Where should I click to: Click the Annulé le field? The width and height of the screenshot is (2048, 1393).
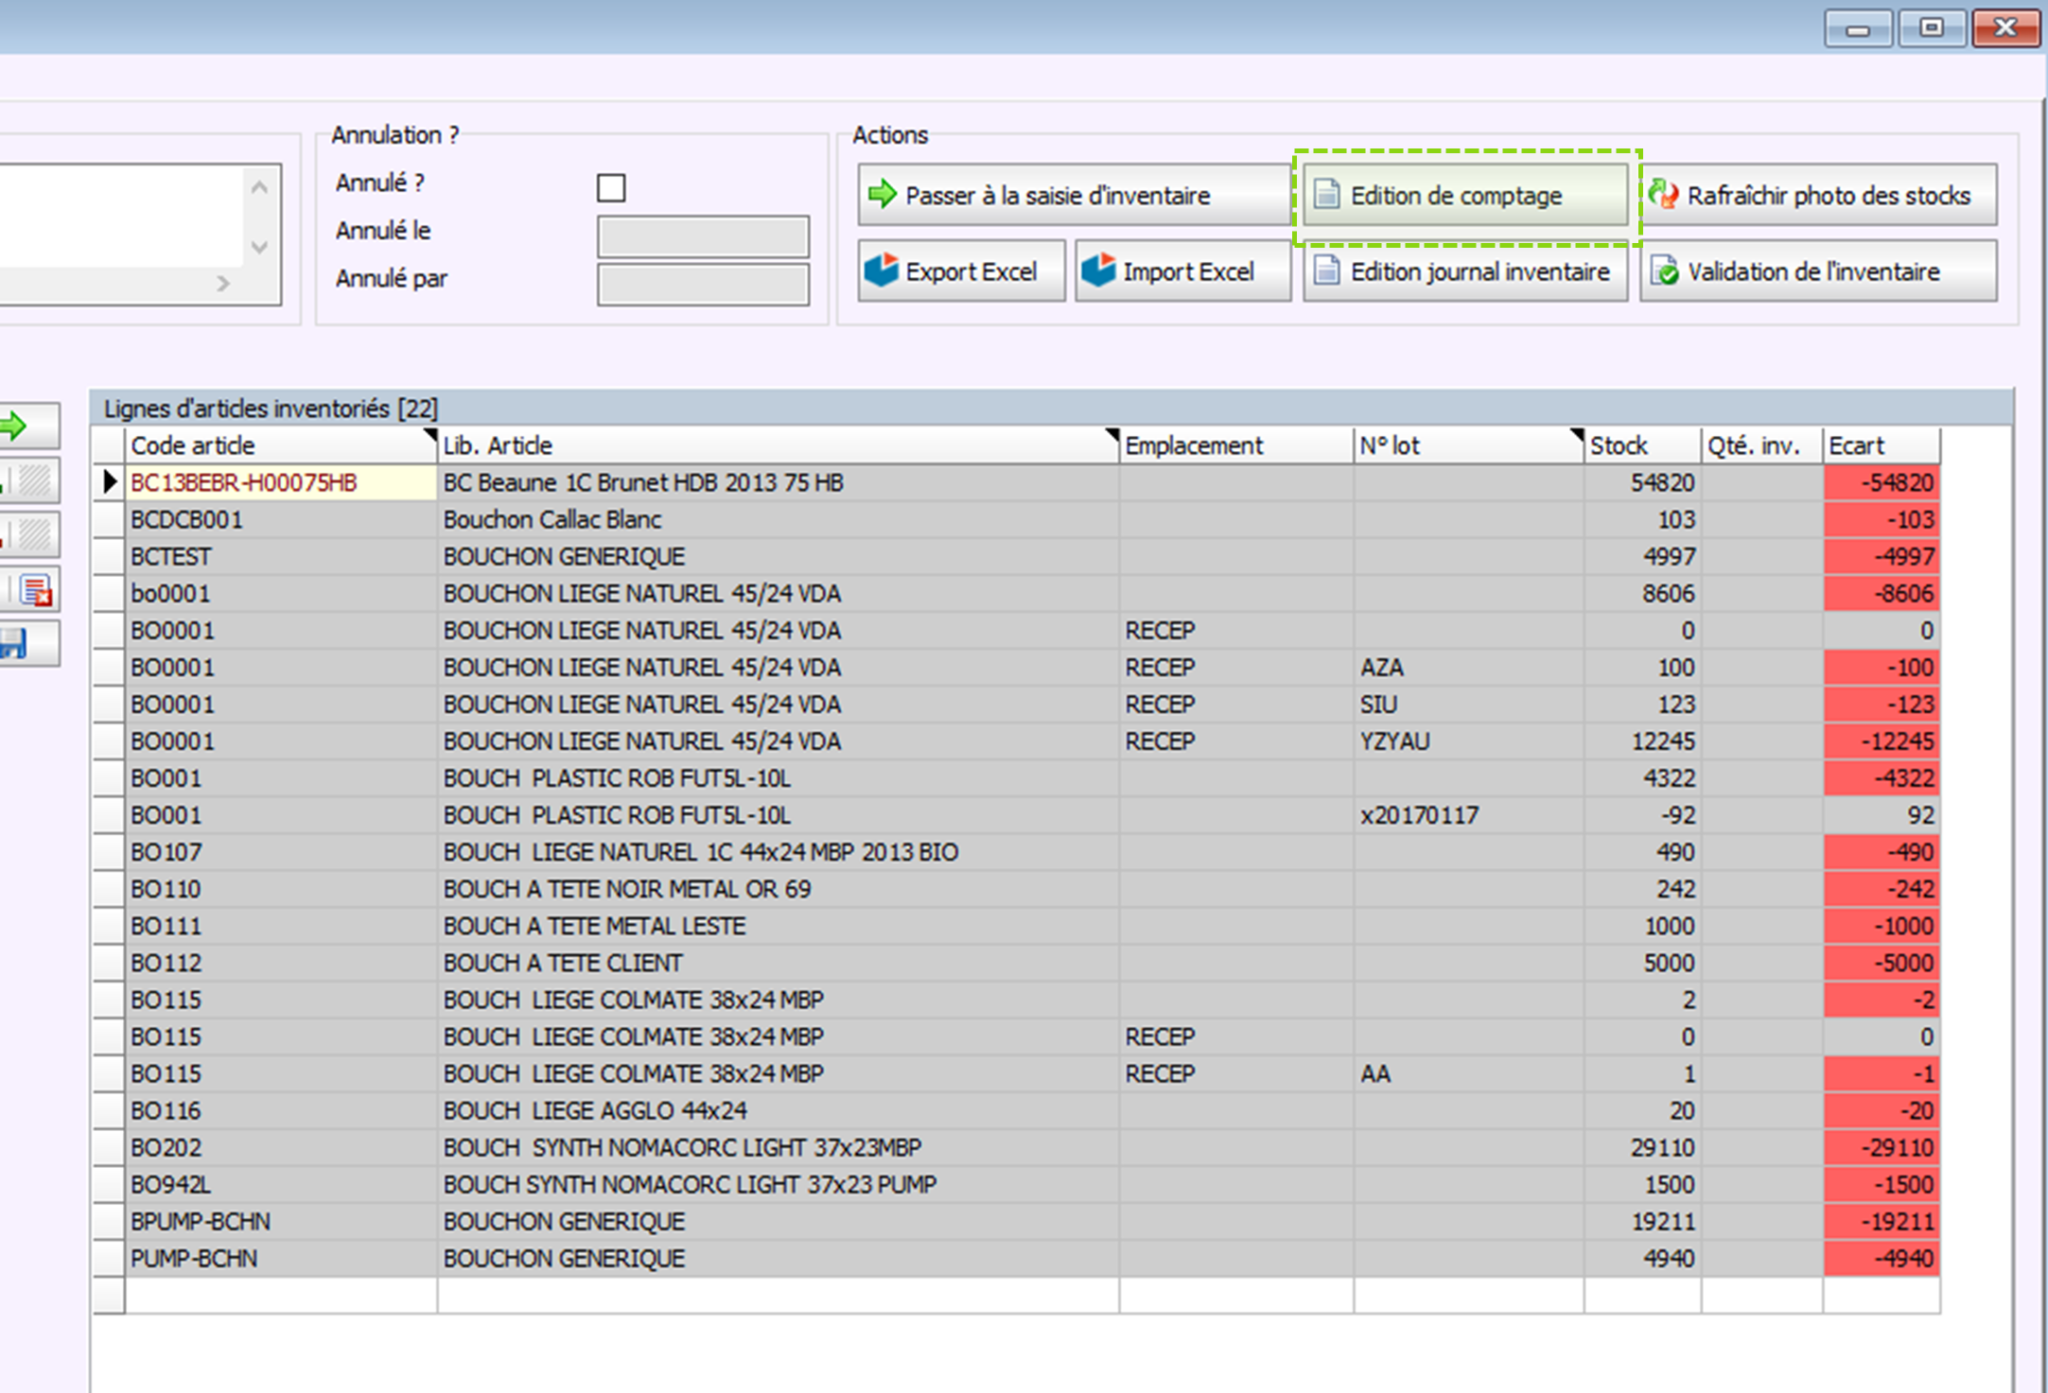coord(703,237)
